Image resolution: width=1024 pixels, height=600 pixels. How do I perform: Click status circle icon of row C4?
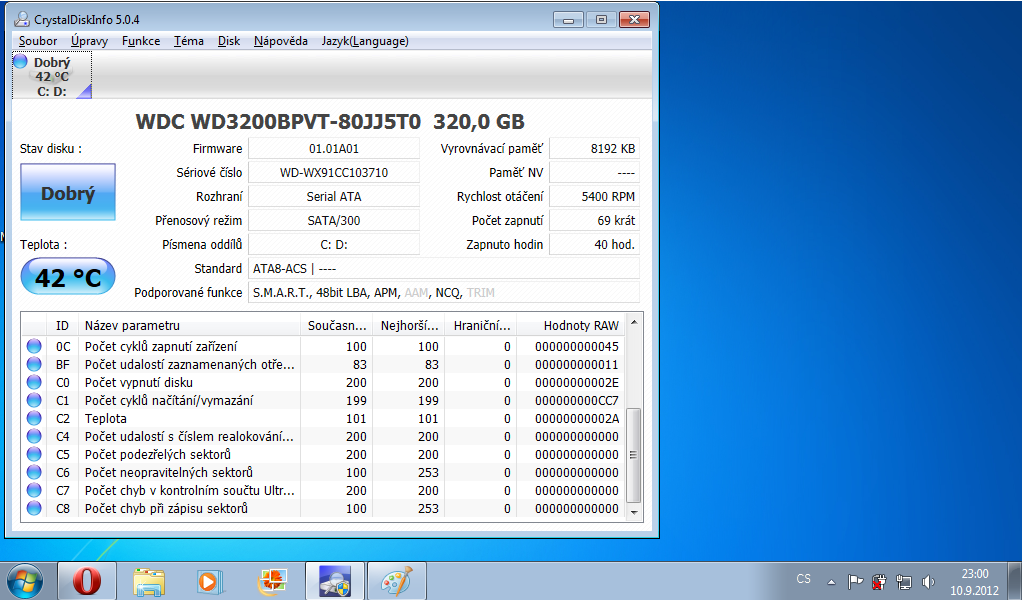click(x=34, y=436)
